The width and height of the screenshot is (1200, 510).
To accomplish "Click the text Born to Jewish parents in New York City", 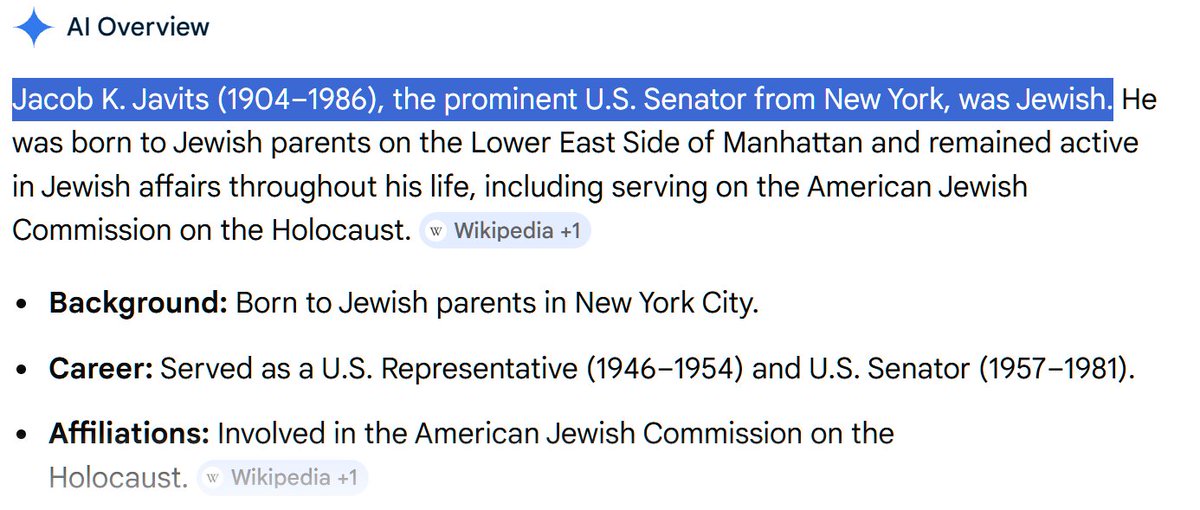I will (497, 303).
